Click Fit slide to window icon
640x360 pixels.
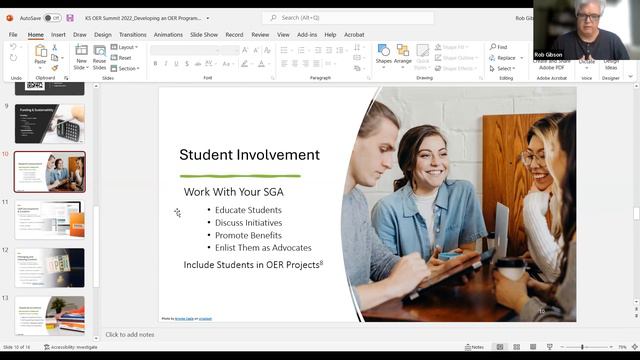(635, 347)
